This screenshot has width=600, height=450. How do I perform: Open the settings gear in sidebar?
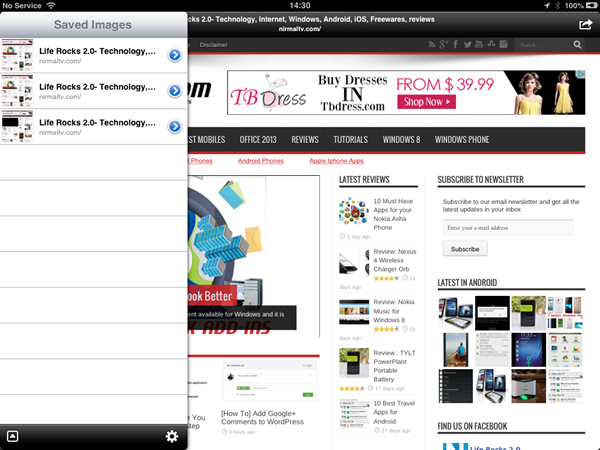coord(172,436)
